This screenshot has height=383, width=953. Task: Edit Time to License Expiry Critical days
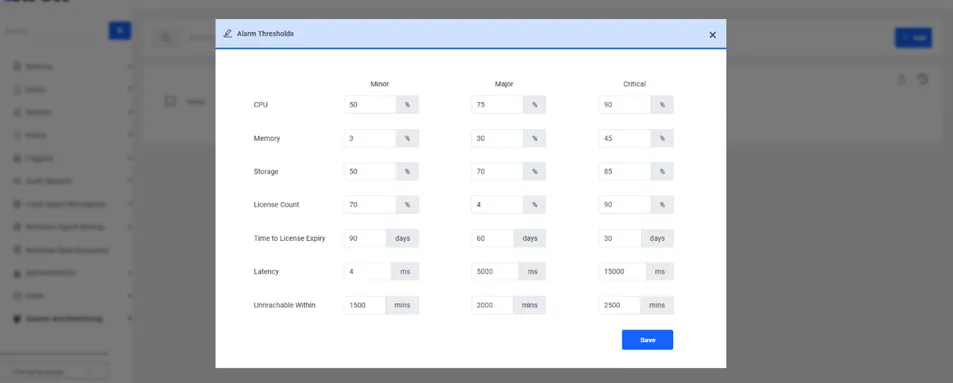[x=620, y=238]
